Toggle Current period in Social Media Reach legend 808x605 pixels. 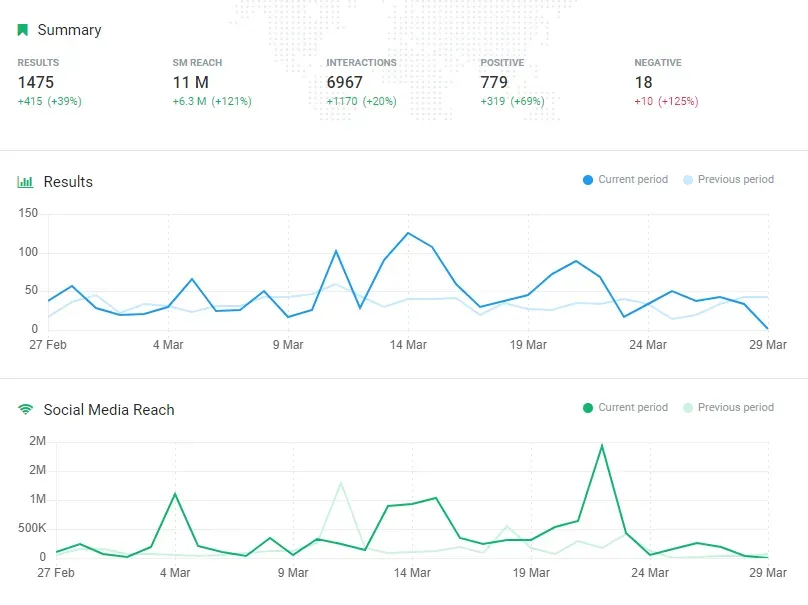point(625,408)
